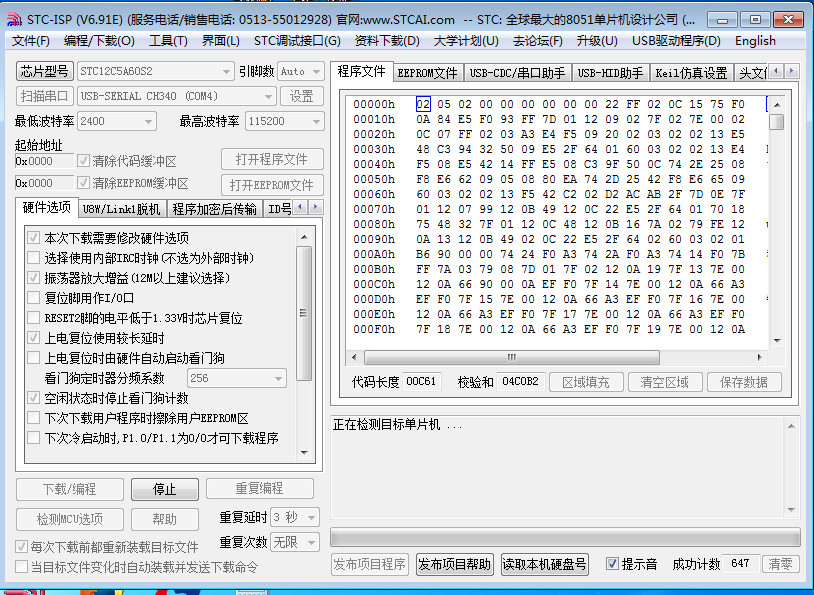Screen dimensions: 814x595
Task: Enable 复位脚用作I/O口 checkbox
Action: tap(34, 298)
